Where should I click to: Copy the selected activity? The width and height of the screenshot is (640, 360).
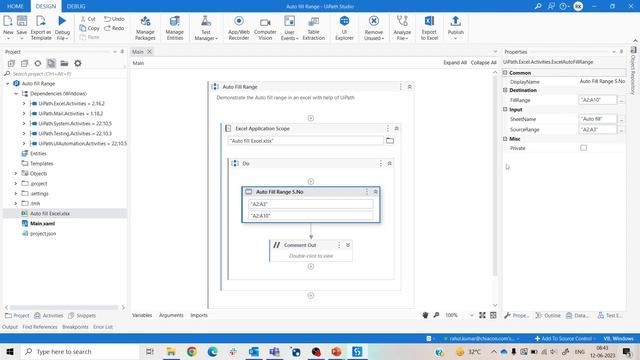click(x=89, y=28)
